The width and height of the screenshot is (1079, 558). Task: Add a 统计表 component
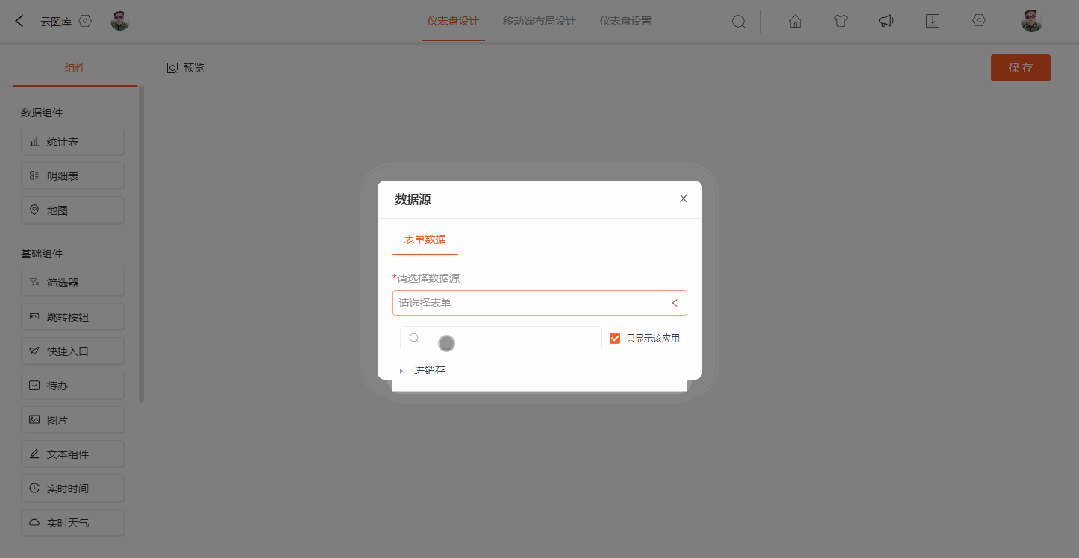72,142
